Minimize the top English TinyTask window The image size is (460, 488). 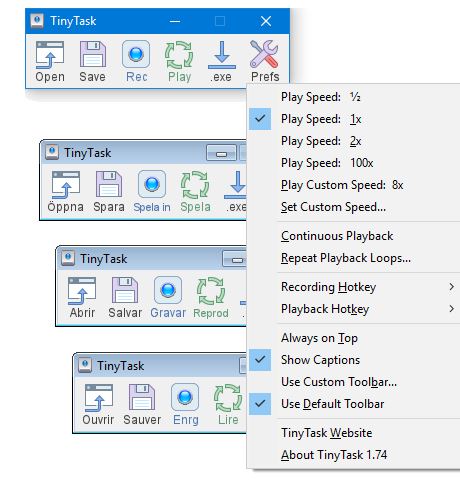(x=175, y=21)
